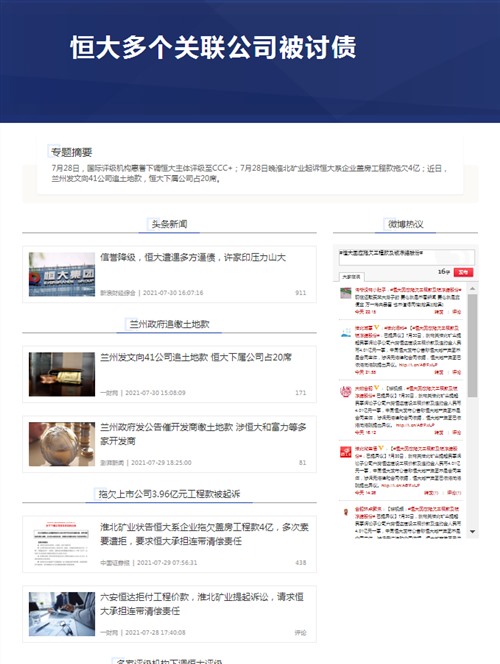Click the green-pink photo avatar of first Weibo post
Screen dimensions: 500x664
click(x=346, y=293)
